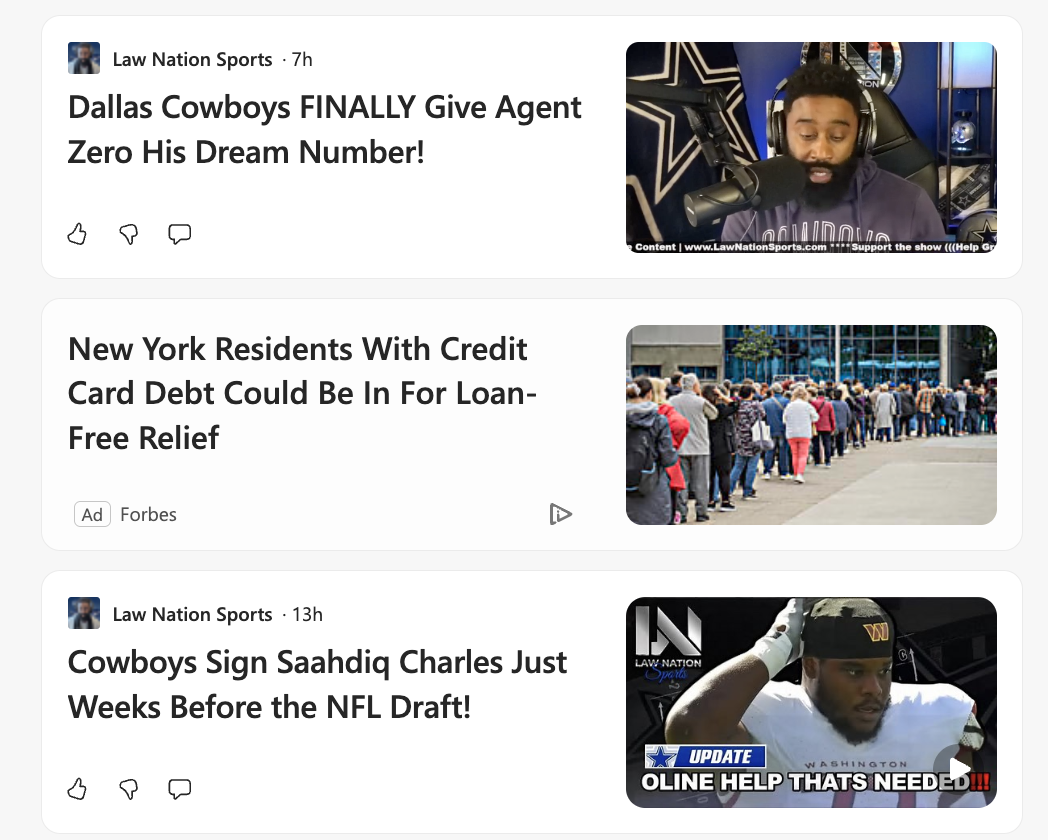Click the Ad badge next to Forbes
Viewport: 1048px width, 840px height.
point(92,515)
